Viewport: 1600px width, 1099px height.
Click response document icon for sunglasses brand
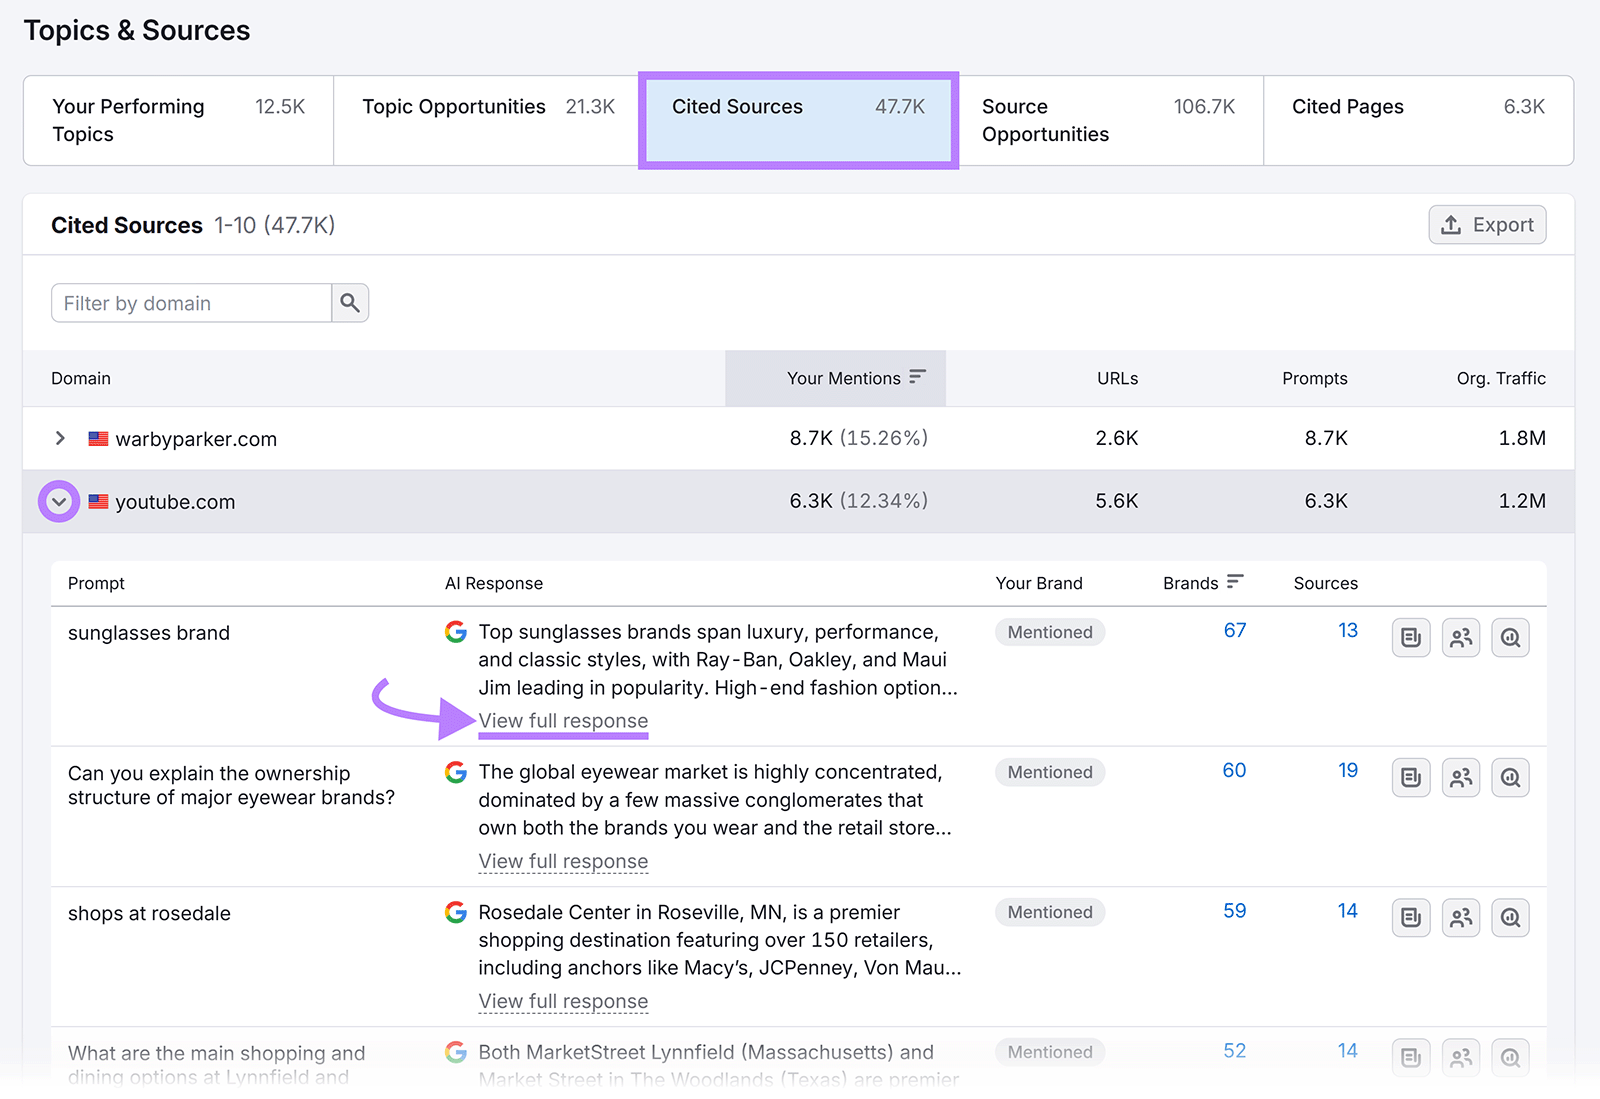coord(1411,638)
